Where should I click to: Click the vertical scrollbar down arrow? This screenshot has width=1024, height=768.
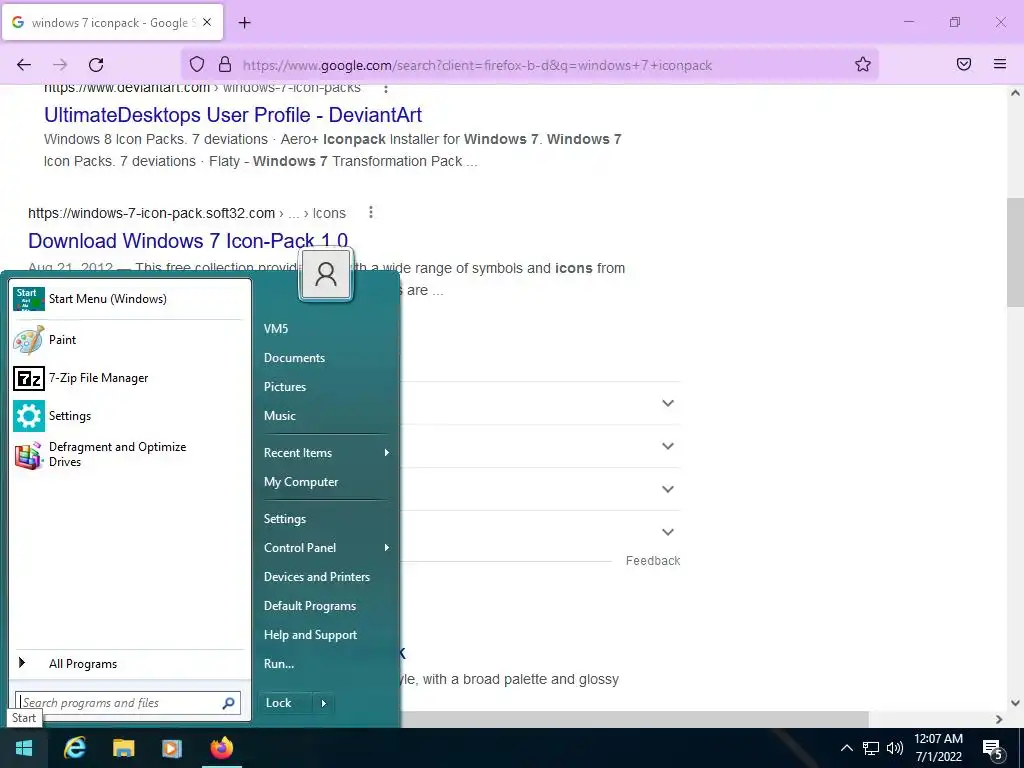point(1015,703)
